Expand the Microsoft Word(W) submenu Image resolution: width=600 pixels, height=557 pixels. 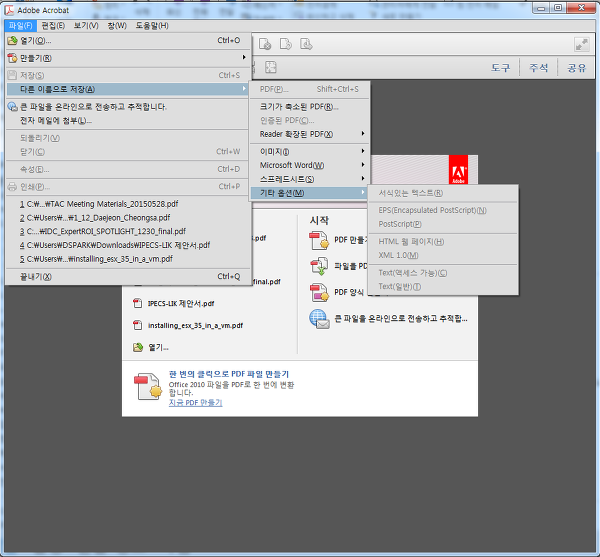pyautogui.click(x=310, y=165)
